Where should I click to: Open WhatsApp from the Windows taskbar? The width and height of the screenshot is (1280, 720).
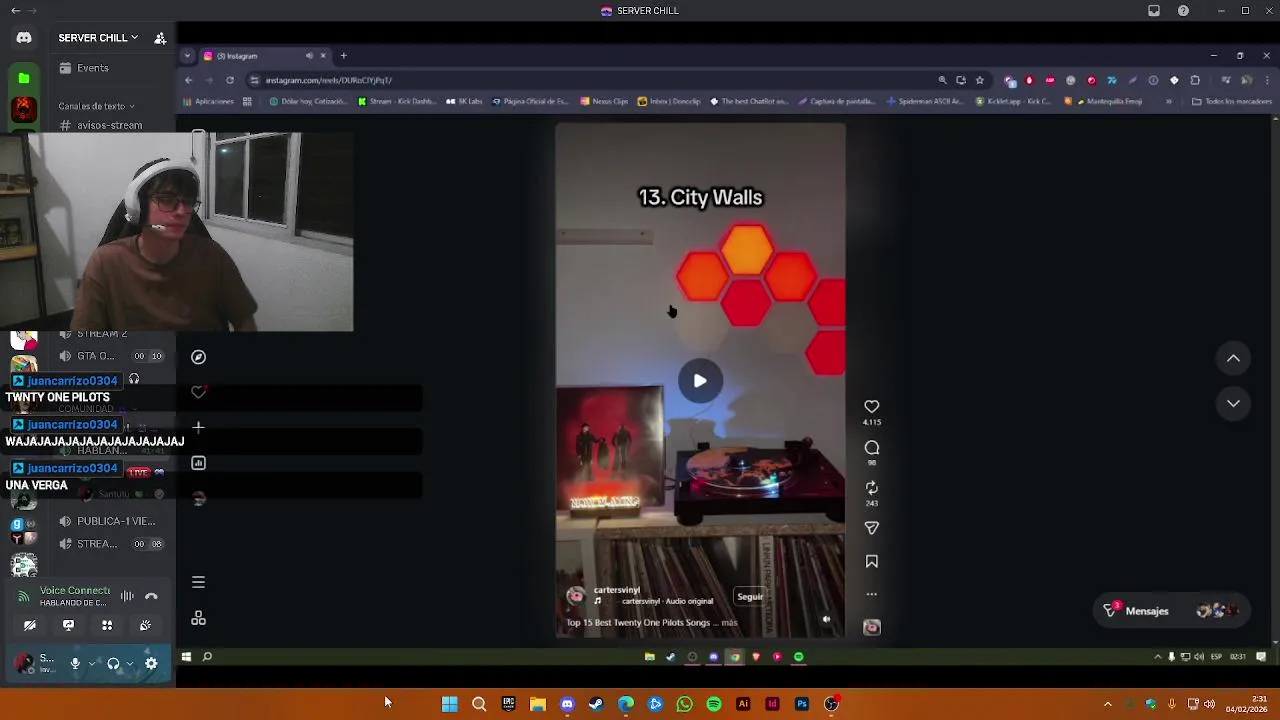coord(684,704)
